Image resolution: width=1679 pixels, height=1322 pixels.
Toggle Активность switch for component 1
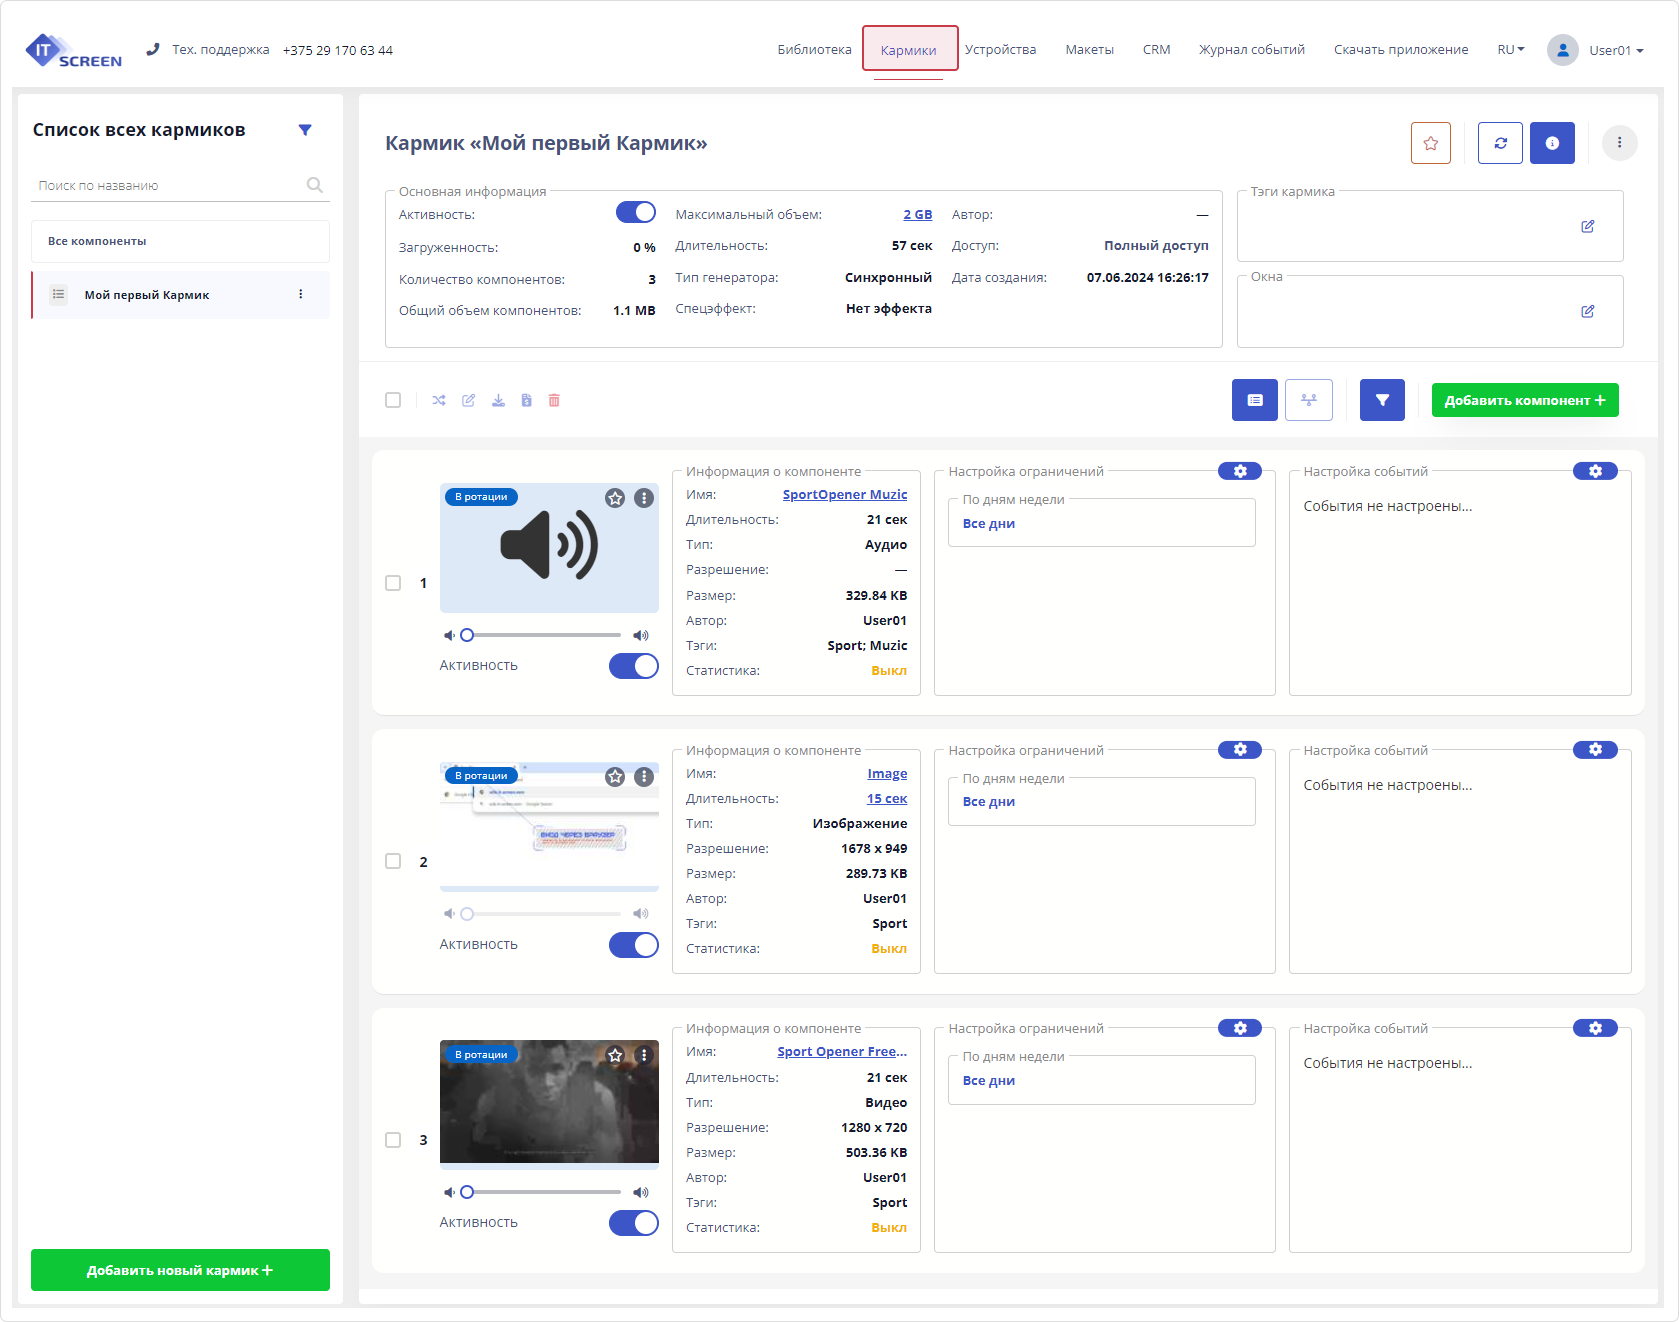(634, 666)
